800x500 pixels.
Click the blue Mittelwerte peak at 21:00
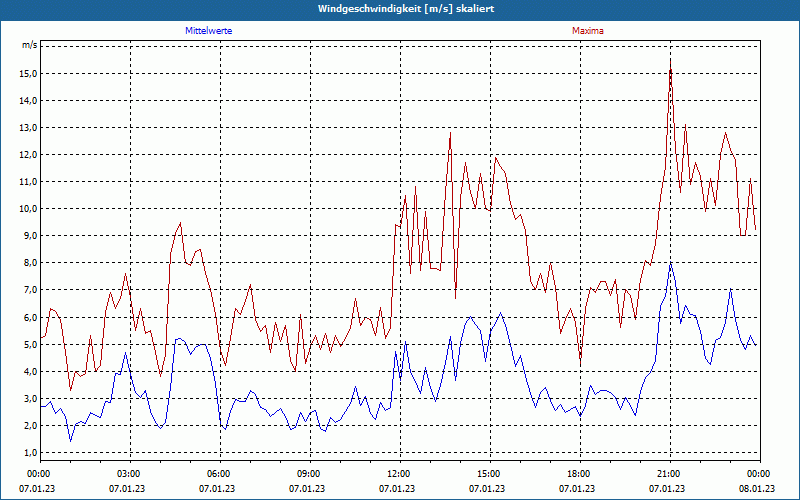point(670,263)
